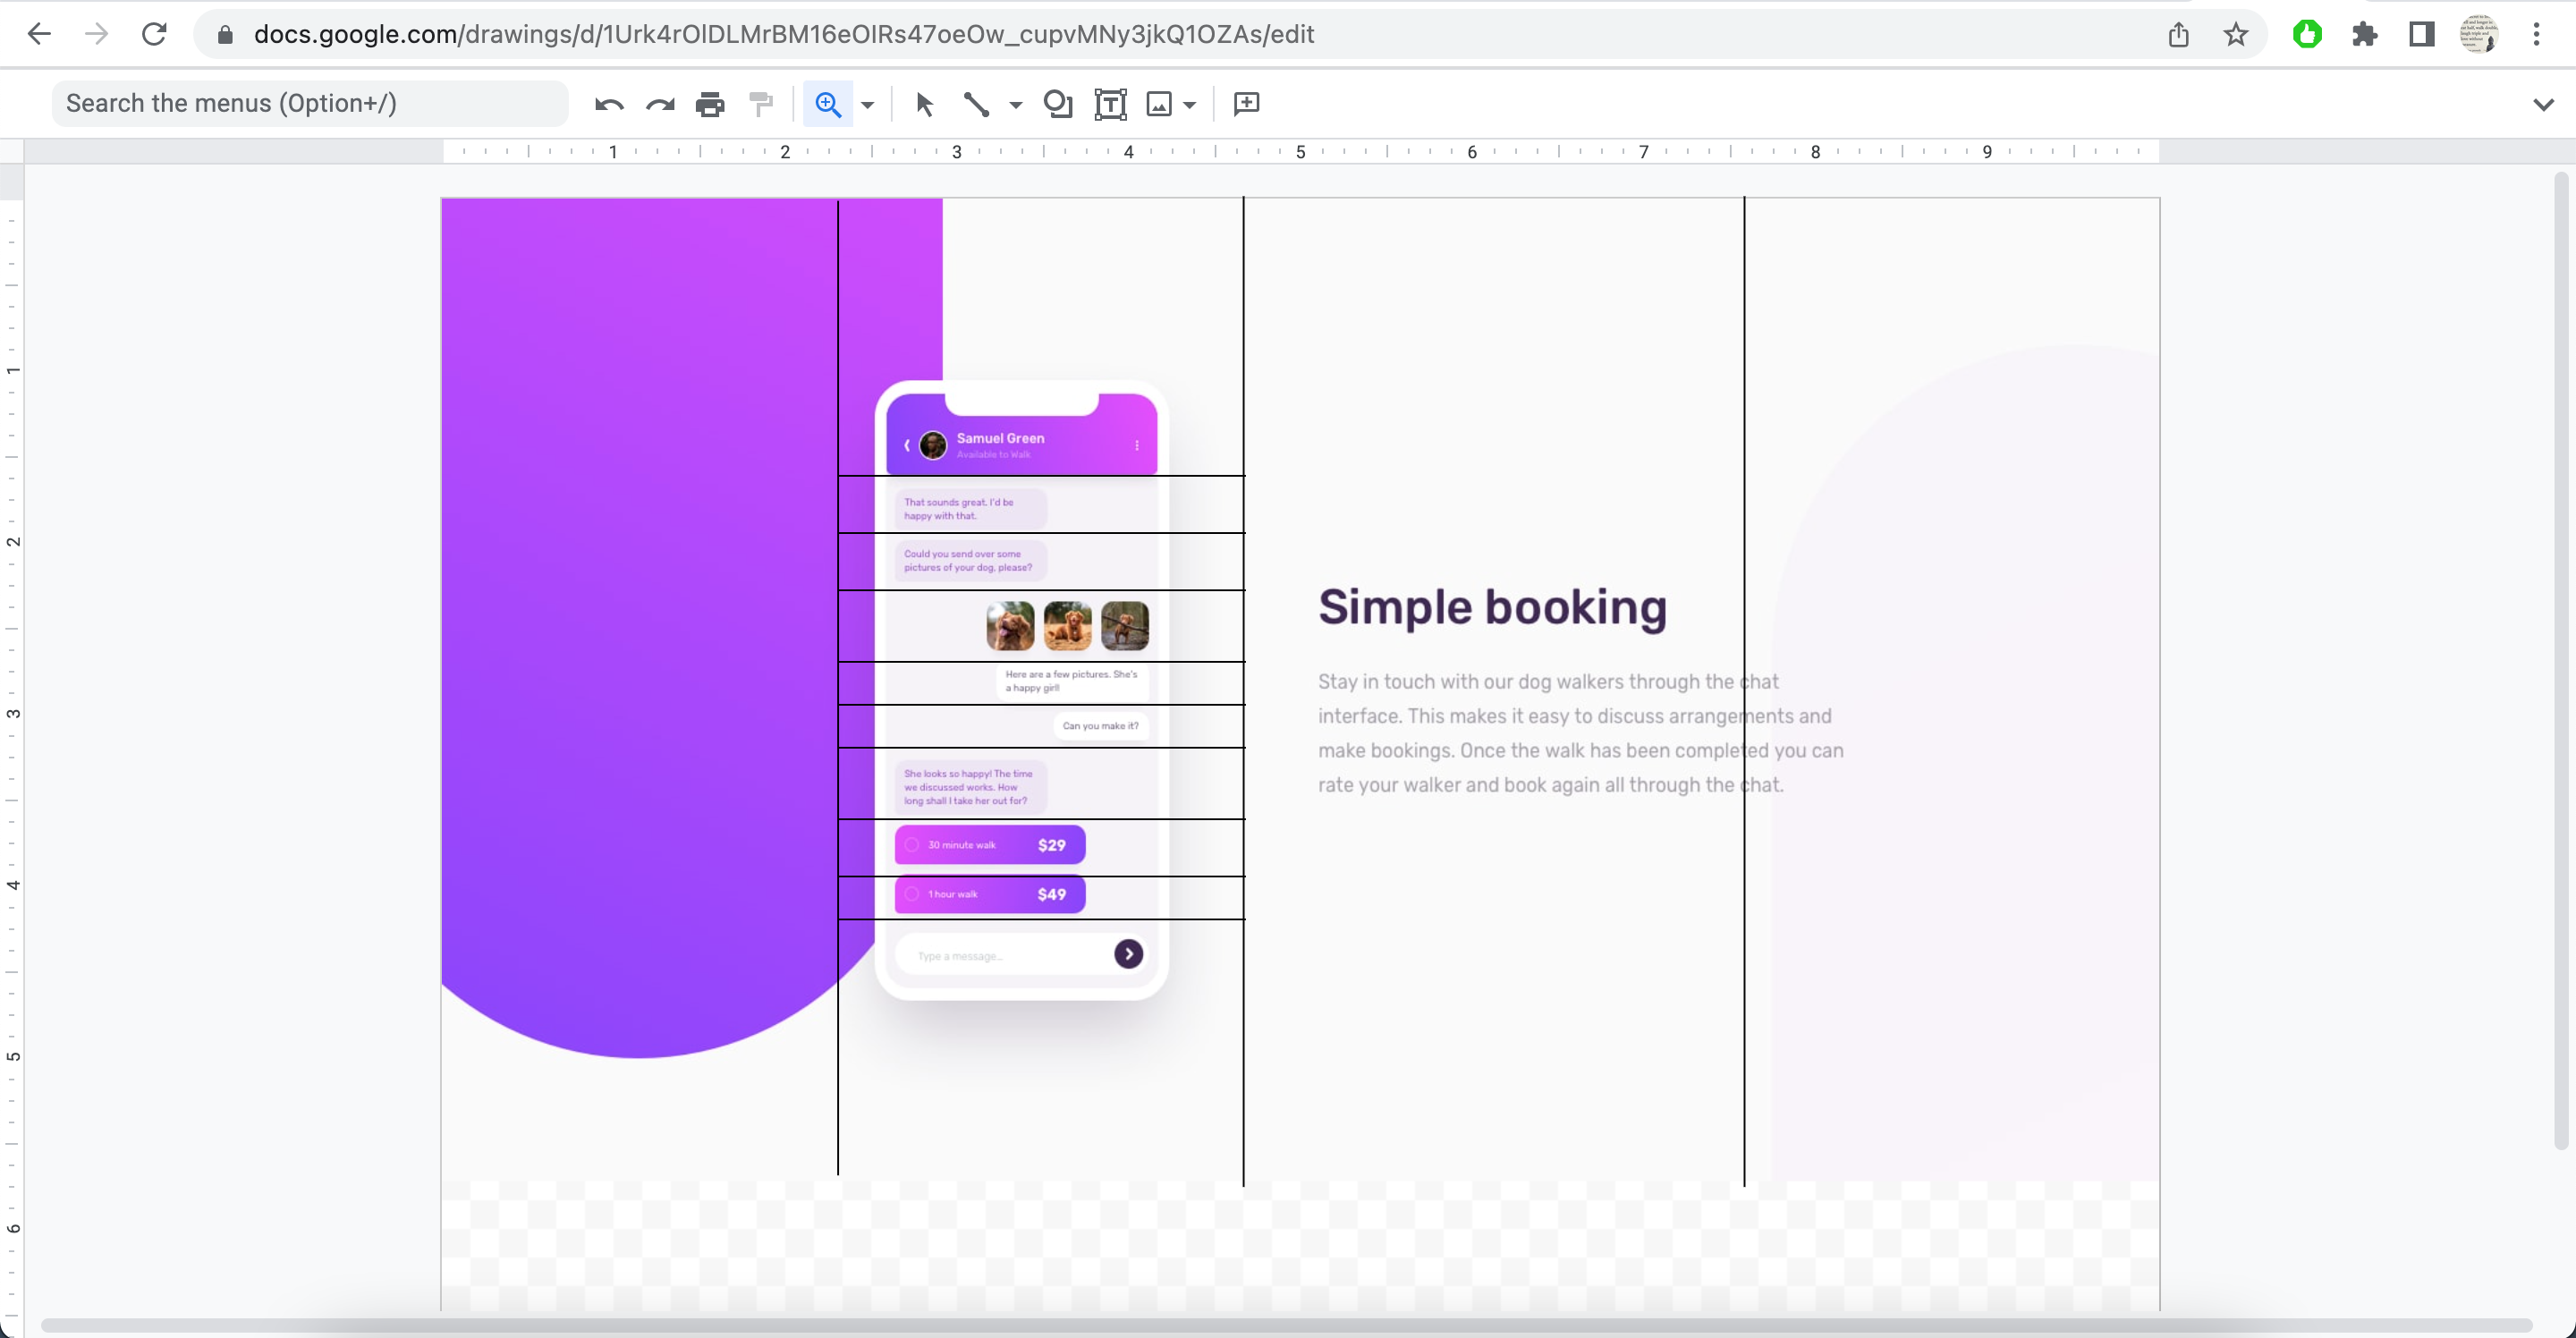Add a comment
Image resolution: width=2576 pixels, height=1338 pixels.
[x=1246, y=104]
